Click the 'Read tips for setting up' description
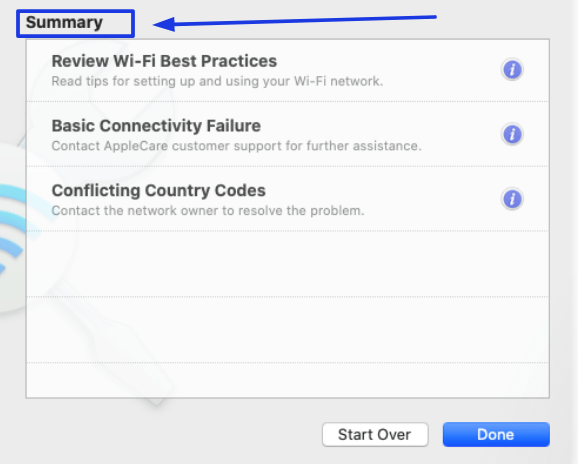 [217, 81]
